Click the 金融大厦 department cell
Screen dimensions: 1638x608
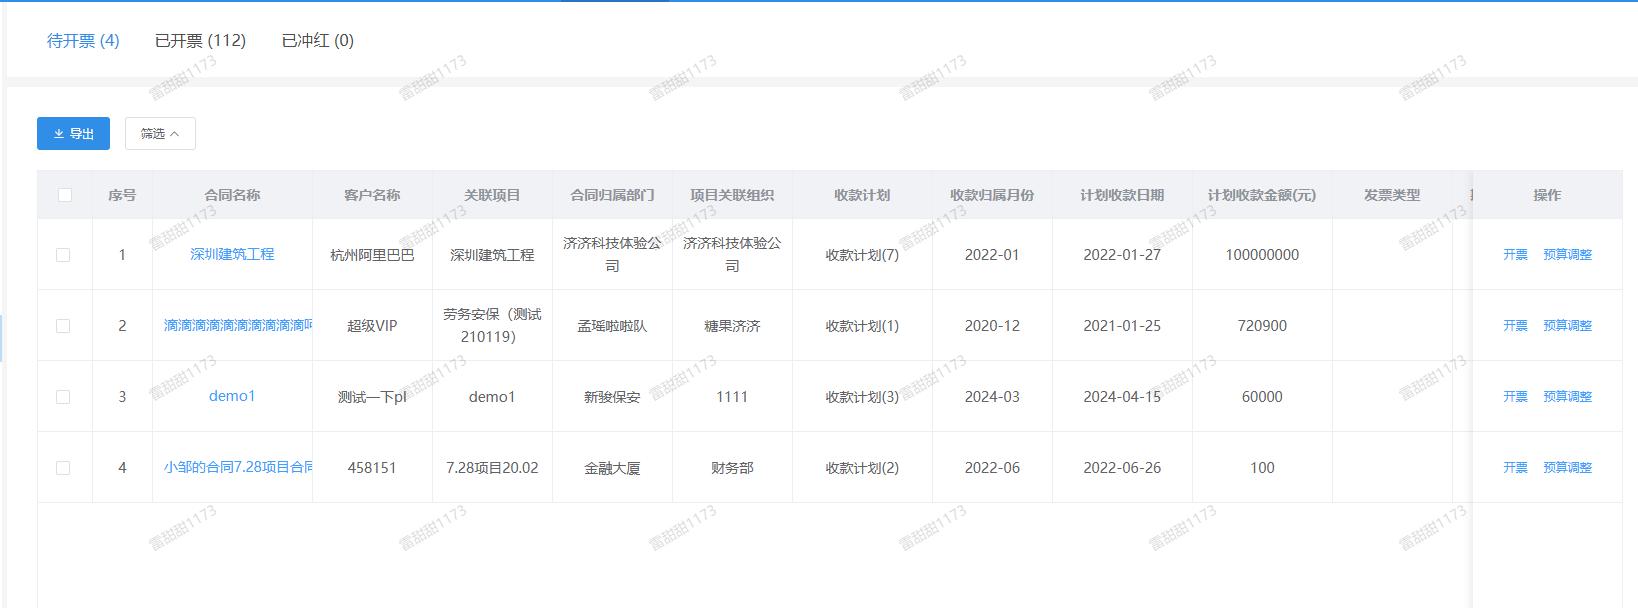[612, 468]
